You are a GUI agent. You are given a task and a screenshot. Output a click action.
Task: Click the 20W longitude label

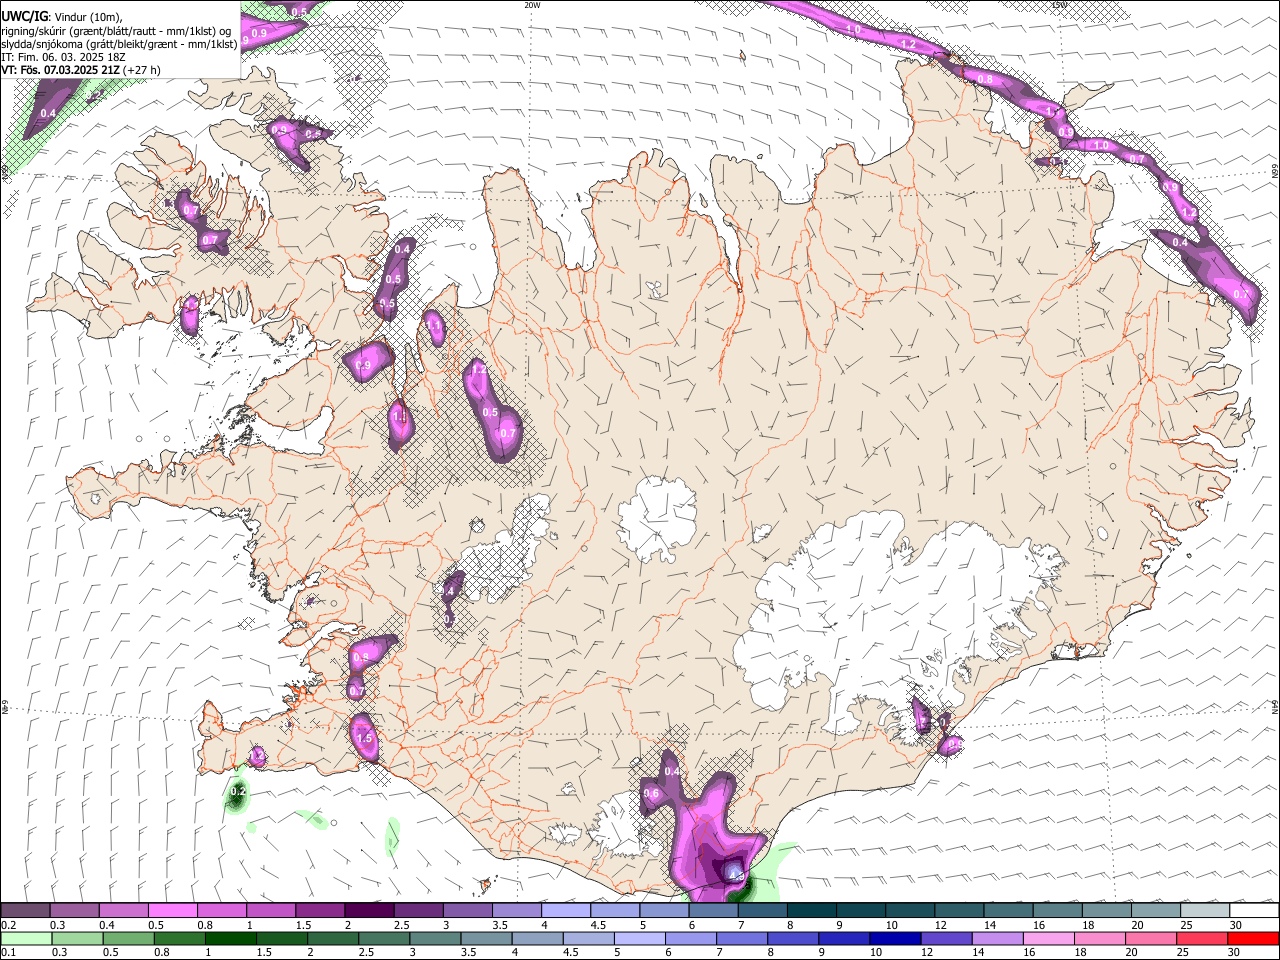tap(532, 5)
